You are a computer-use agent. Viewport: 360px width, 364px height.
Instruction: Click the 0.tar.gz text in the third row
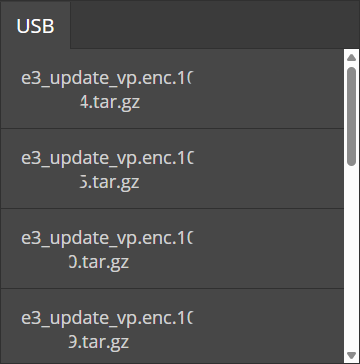tap(99, 262)
